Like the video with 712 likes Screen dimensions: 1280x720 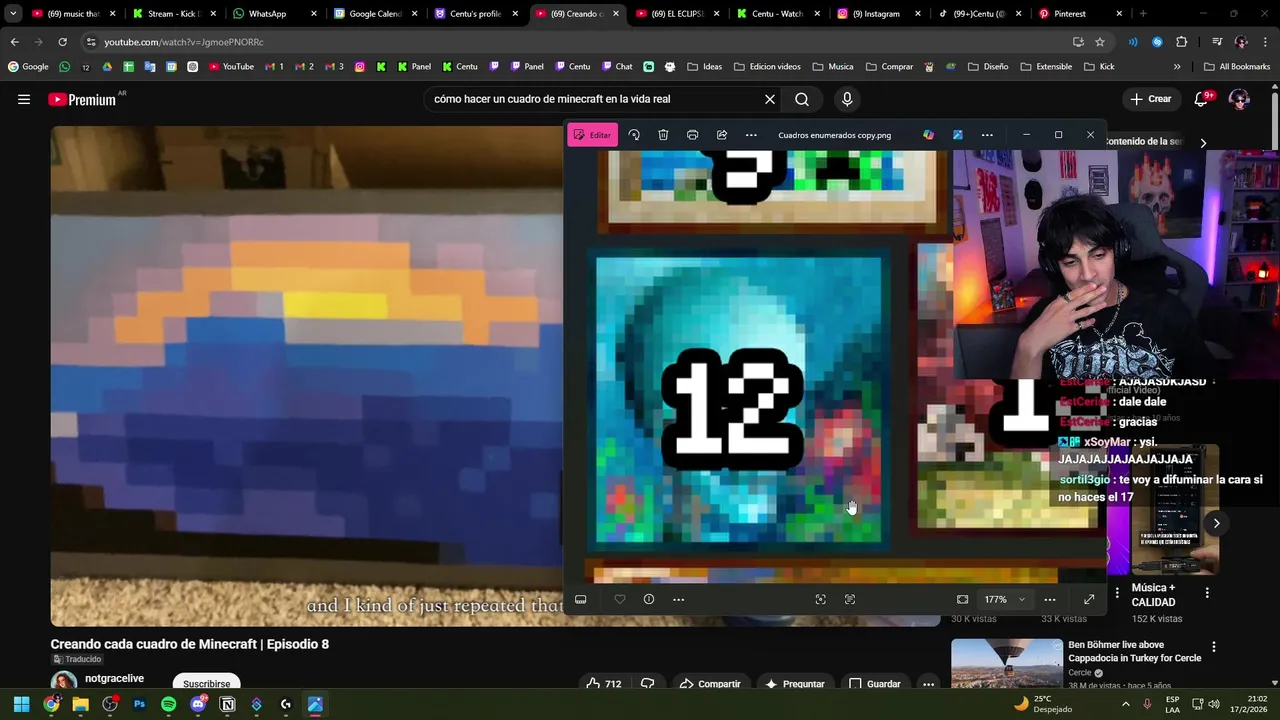(x=603, y=684)
